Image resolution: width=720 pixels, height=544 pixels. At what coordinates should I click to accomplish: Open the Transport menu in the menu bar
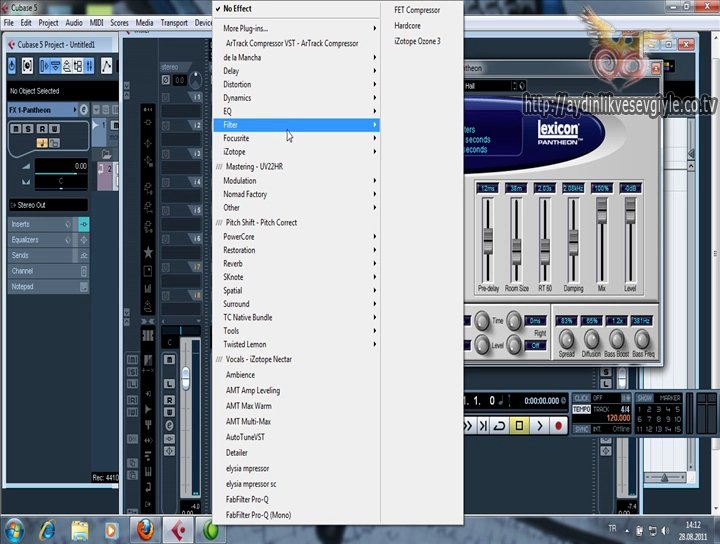click(x=174, y=22)
